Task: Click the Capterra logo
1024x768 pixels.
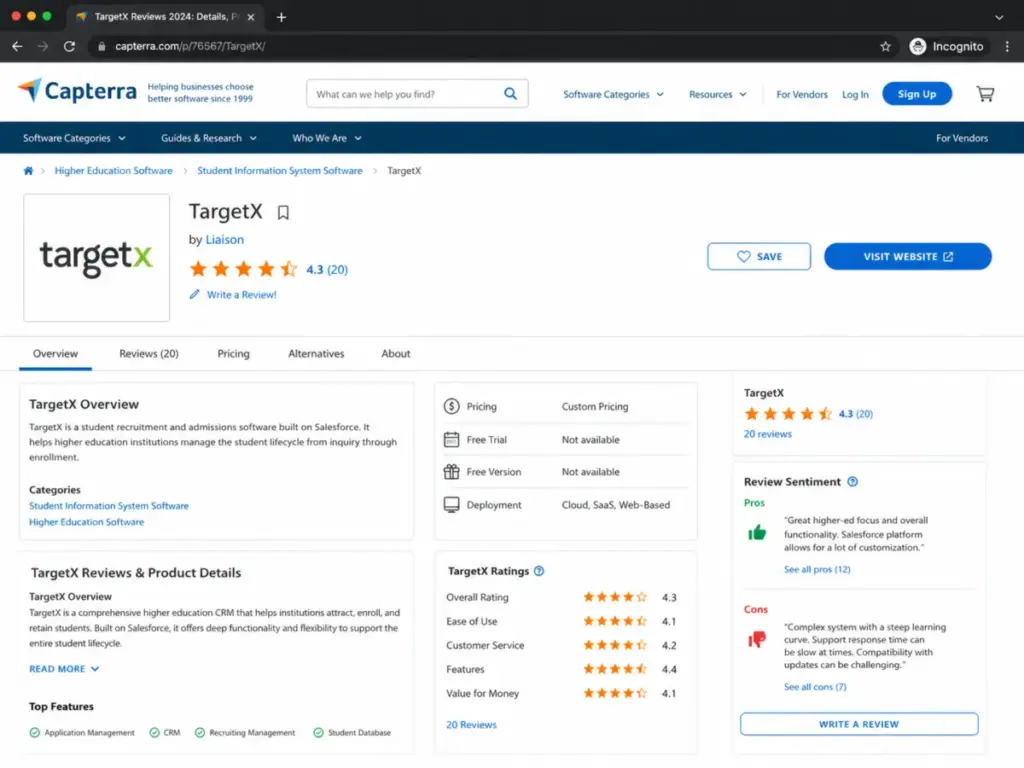Action: pos(77,91)
